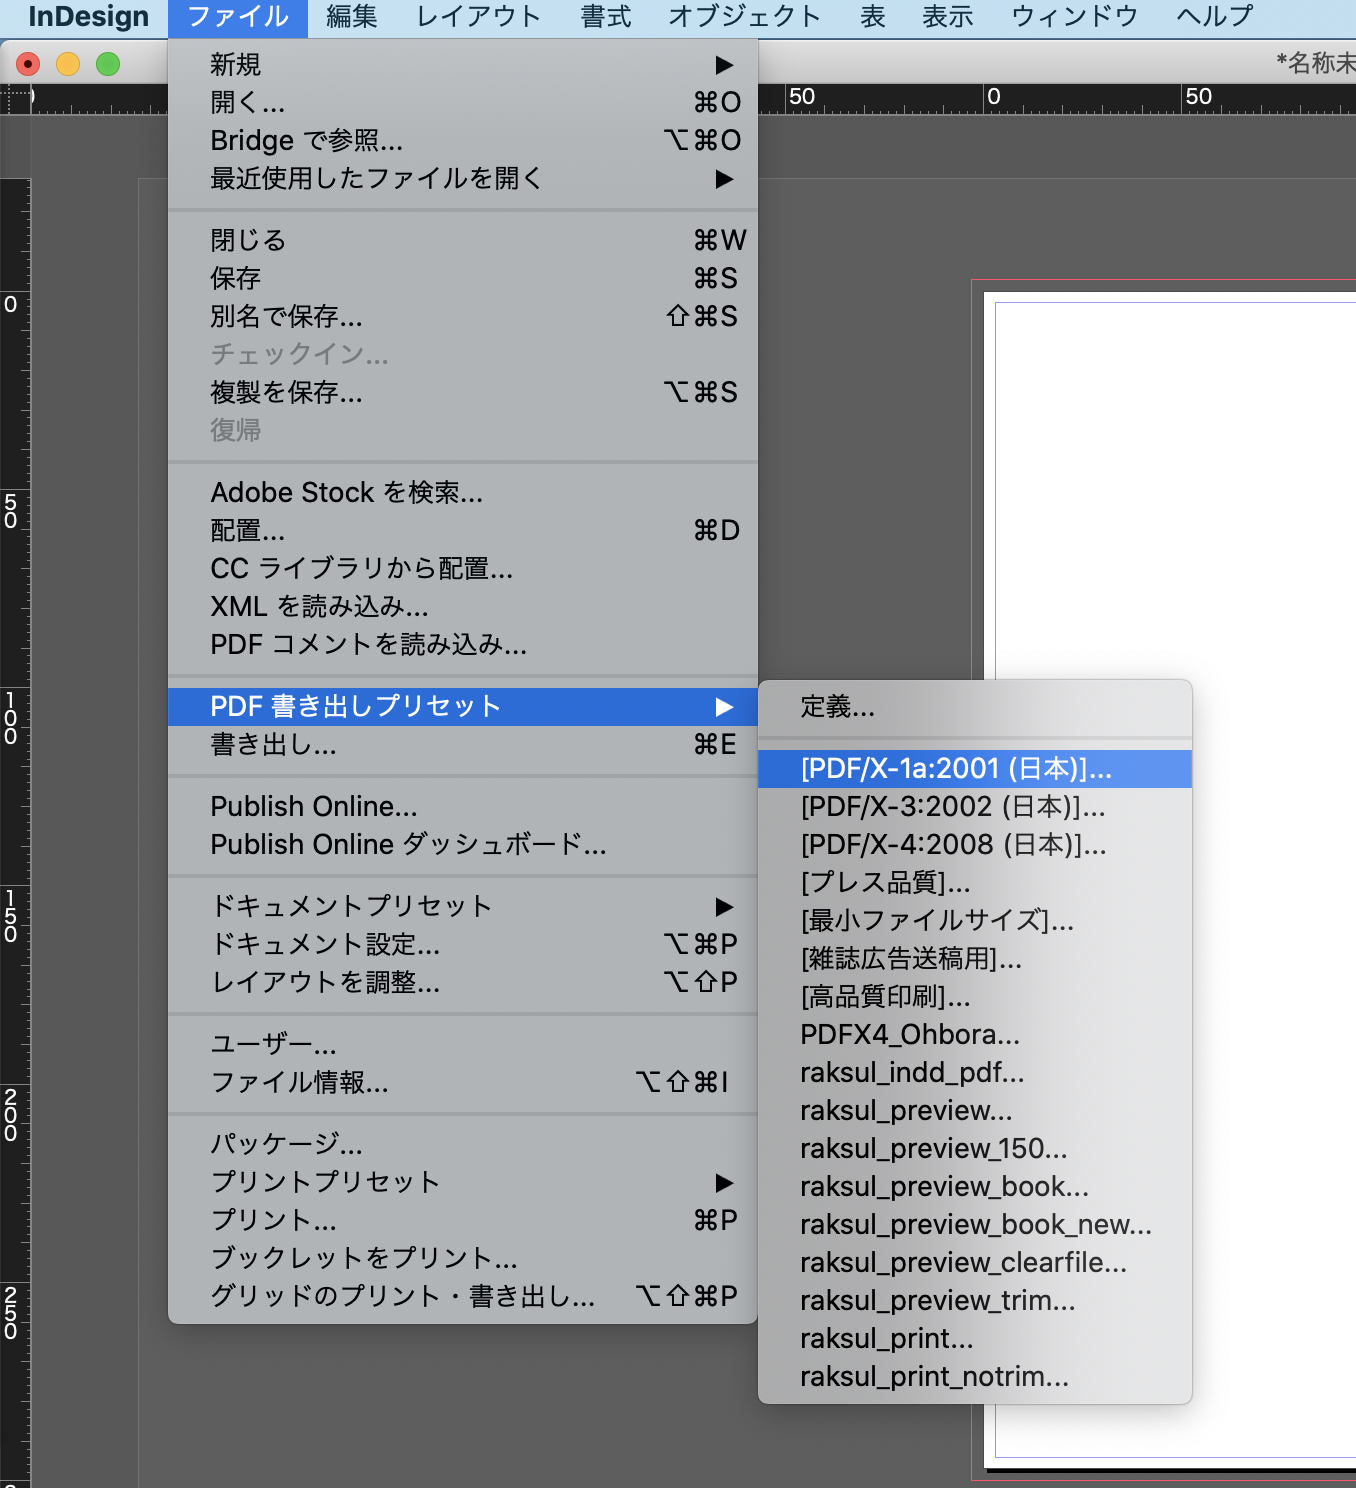This screenshot has height=1488, width=1356.
Task: Select [PDF/X-4:2008 (日本)]... preset
Action: tap(975, 845)
